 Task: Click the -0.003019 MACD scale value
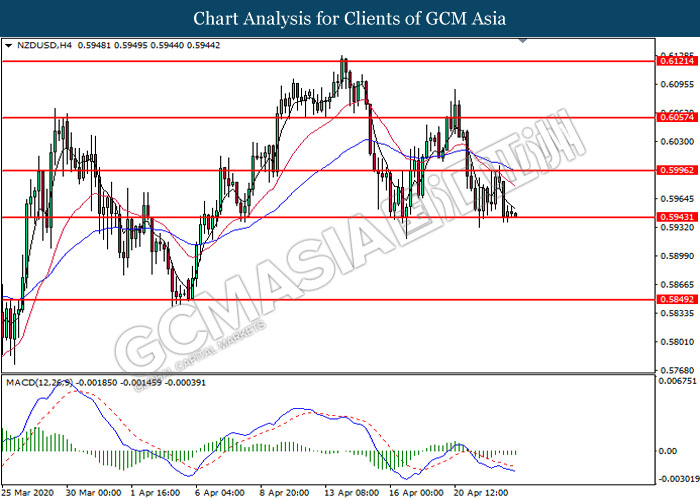pos(677,479)
